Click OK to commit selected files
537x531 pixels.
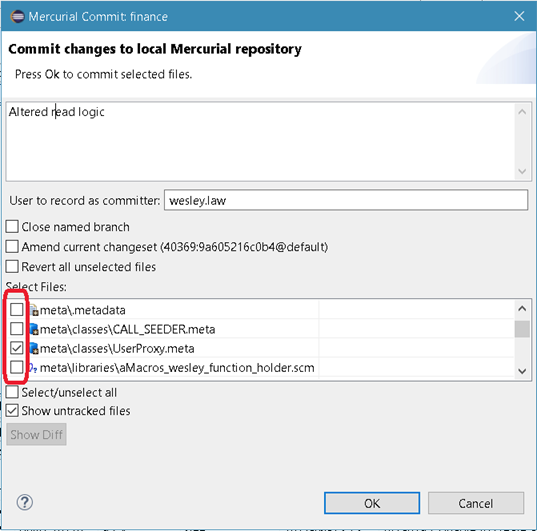coord(372,503)
